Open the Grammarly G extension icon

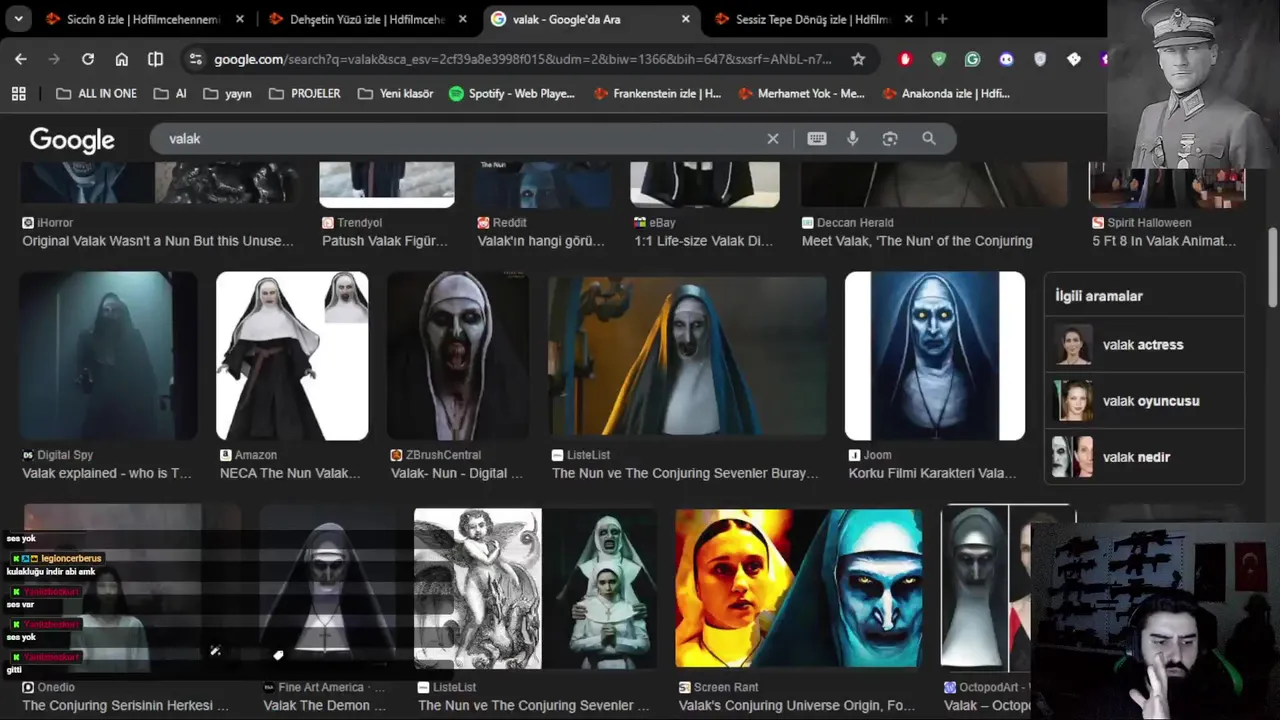(972, 59)
